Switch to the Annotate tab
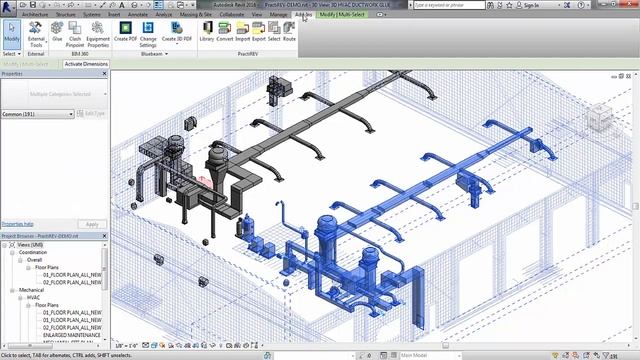Viewport: 640px width, 360px height. pyautogui.click(x=138, y=14)
